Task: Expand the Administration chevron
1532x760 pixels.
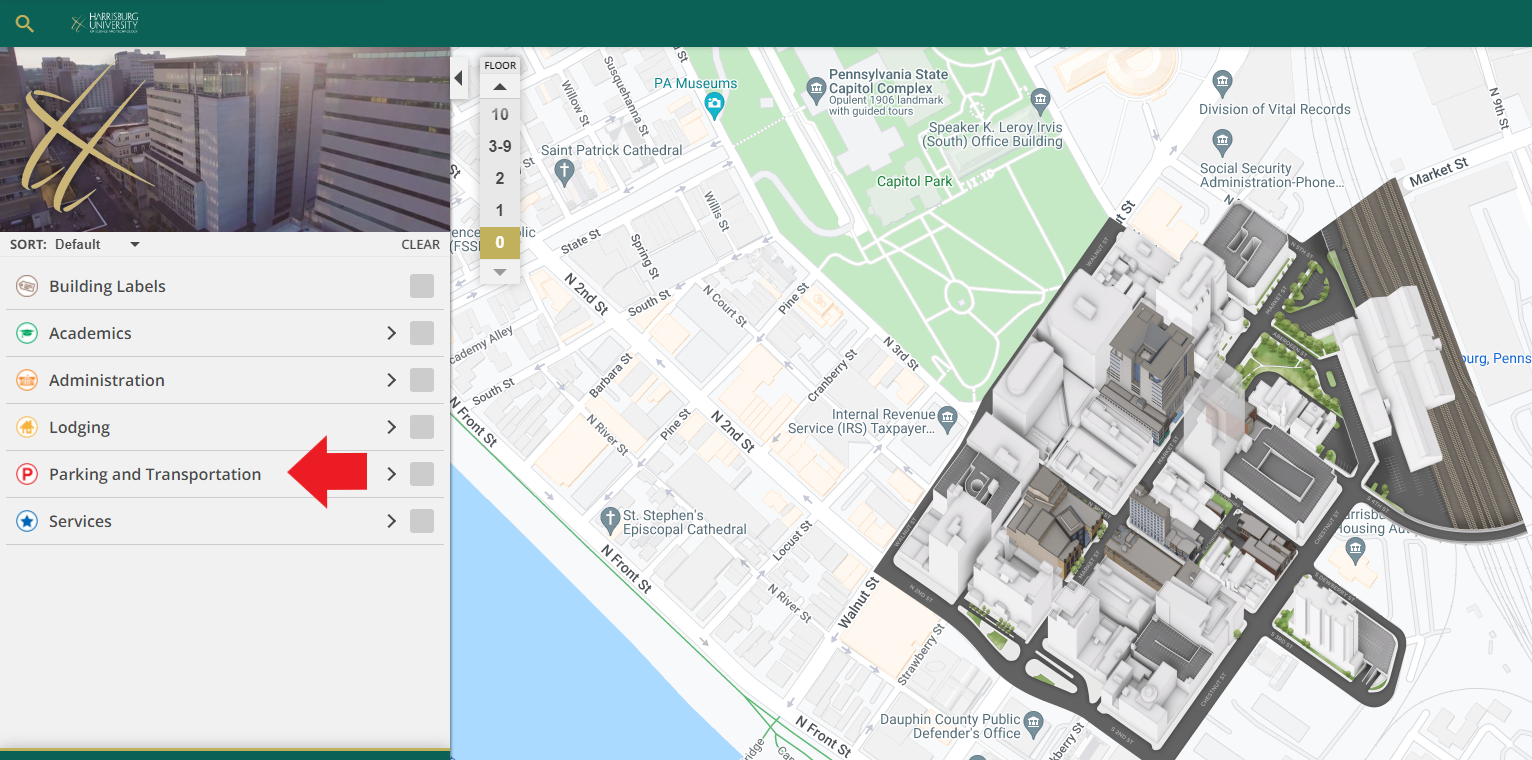Action: pyautogui.click(x=392, y=380)
